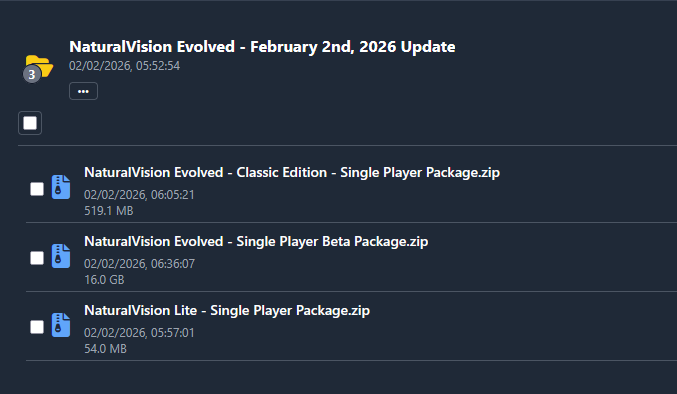Click the folder timestamp 05:52:54
Screen dimensions: 677x394
pyautogui.click(x=124, y=66)
